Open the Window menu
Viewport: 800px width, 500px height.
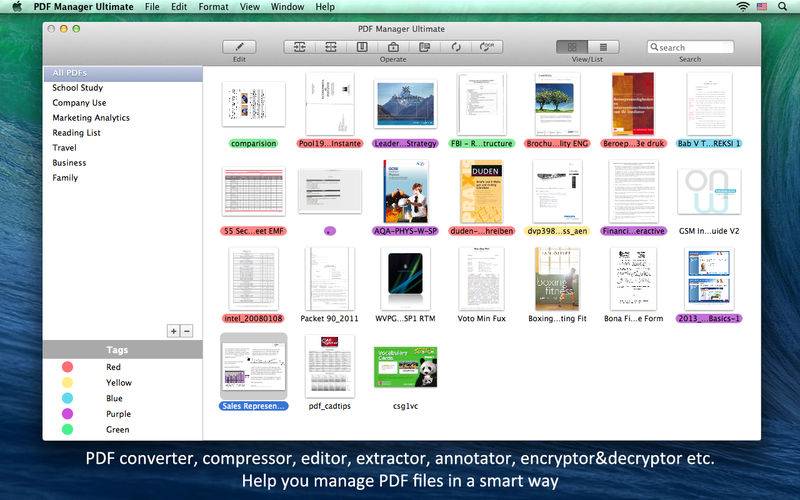287,7
